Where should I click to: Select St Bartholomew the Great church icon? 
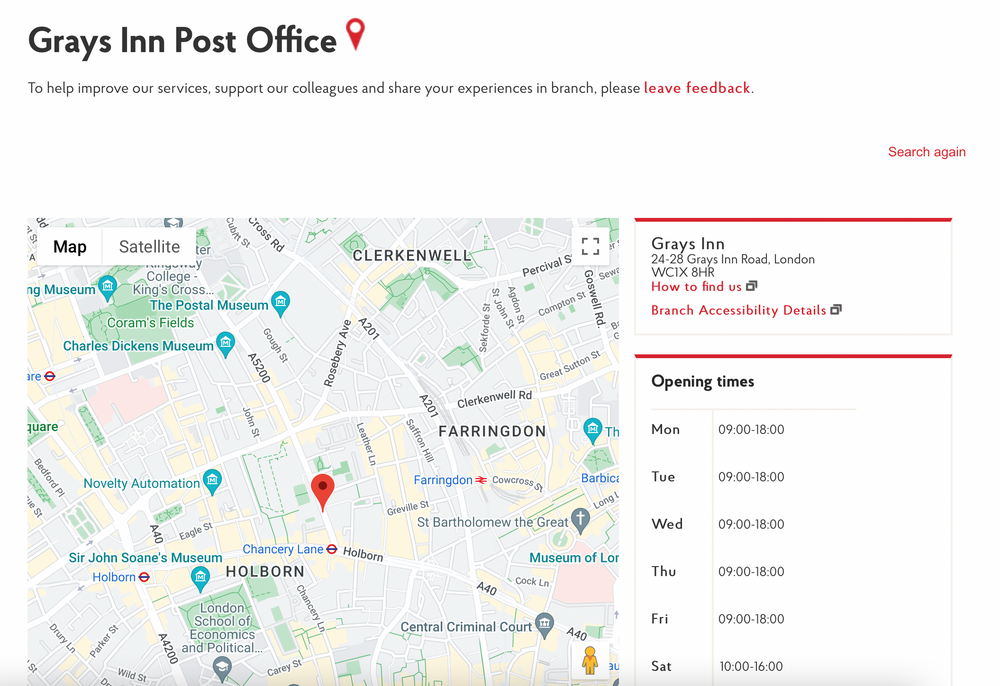(x=580, y=520)
